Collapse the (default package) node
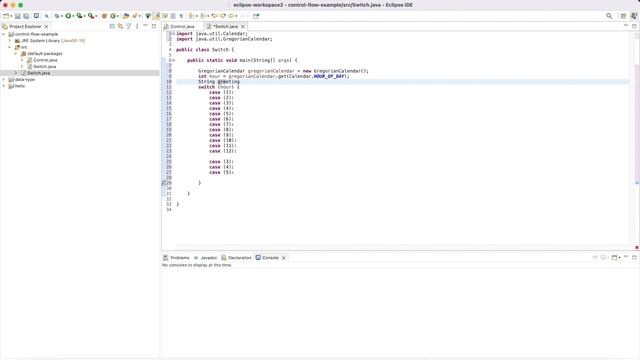 coord(16,53)
